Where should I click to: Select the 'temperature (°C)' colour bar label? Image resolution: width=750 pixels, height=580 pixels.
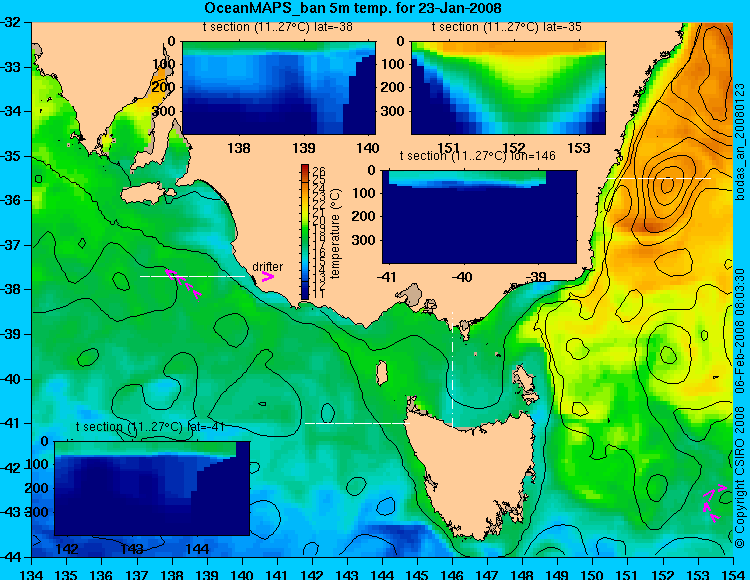pyautogui.click(x=335, y=233)
